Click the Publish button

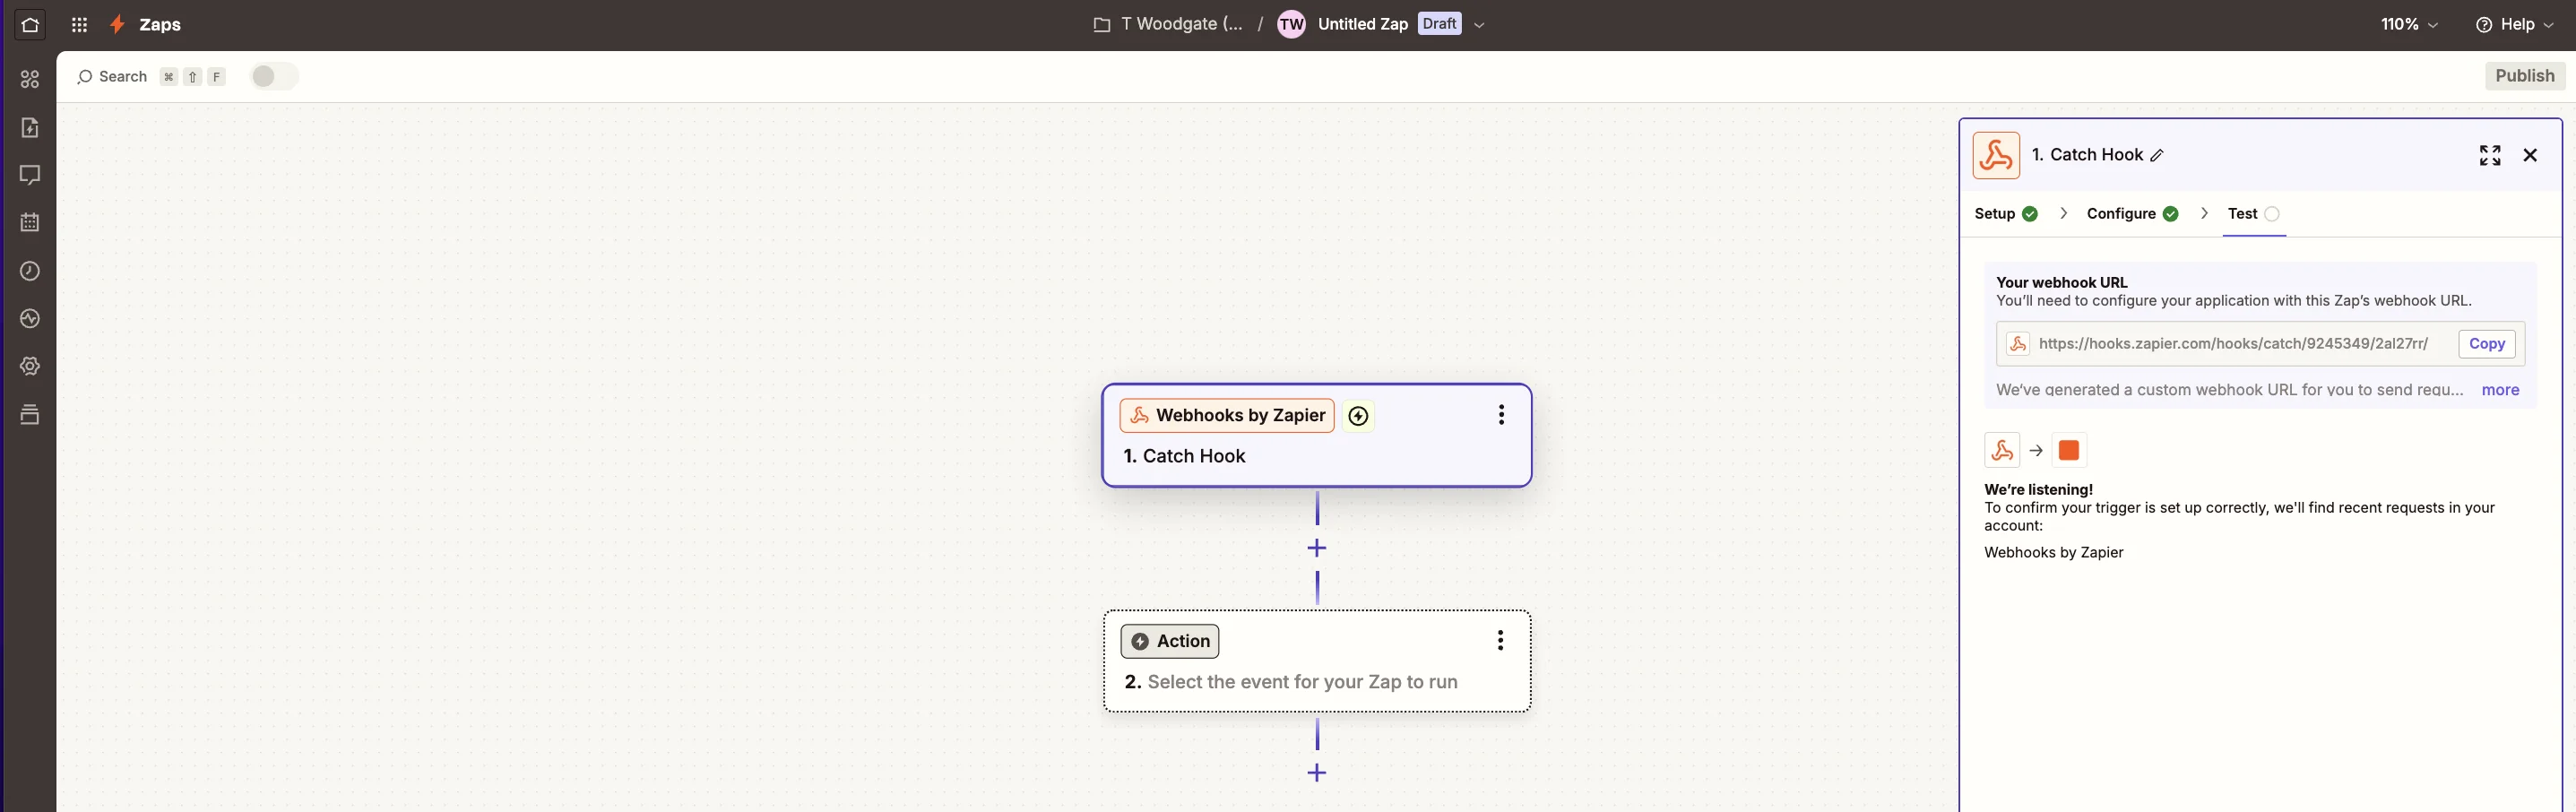pyautogui.click(x=2524, y=76)
